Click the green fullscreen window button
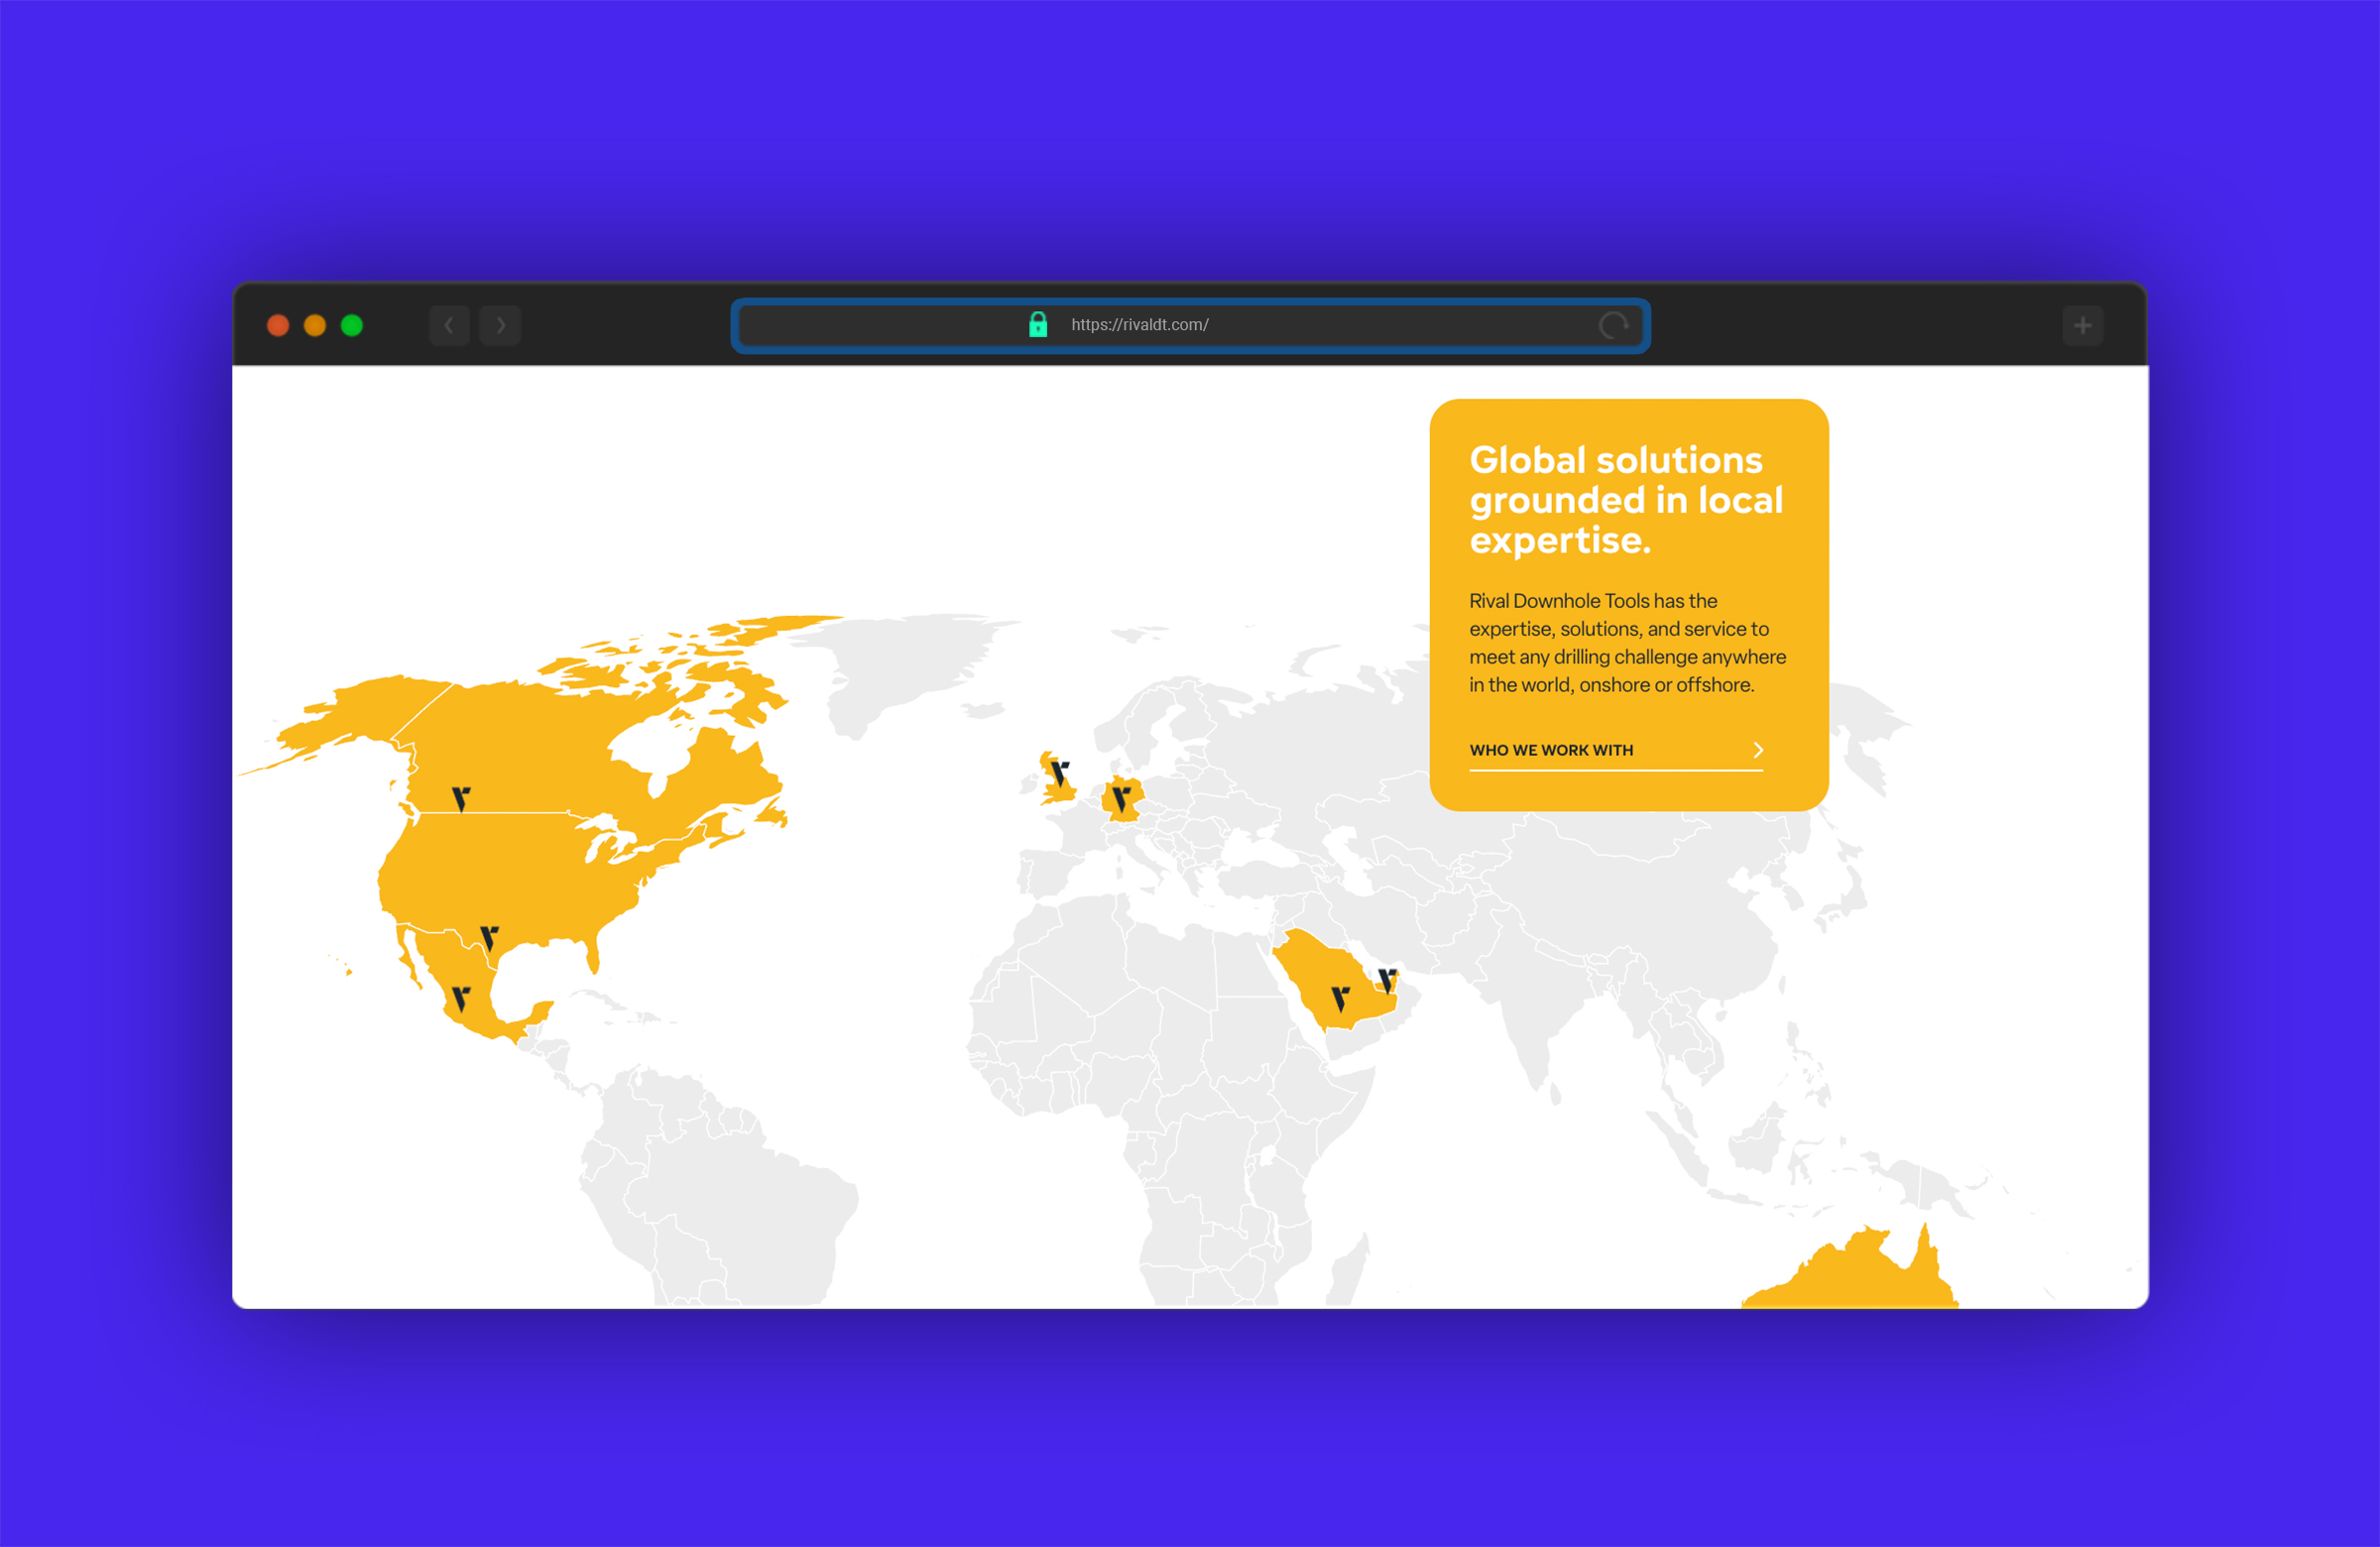 pyautogui.click(x=352, y=326)
